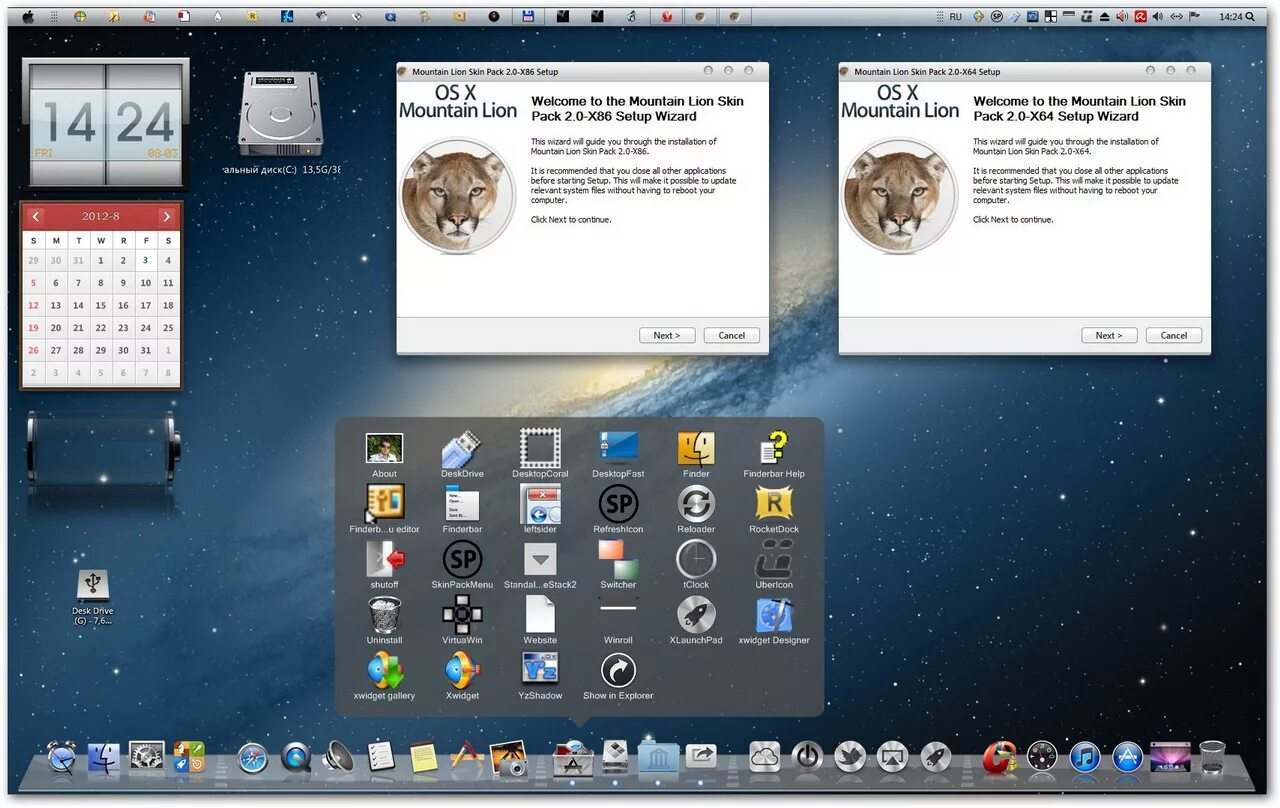1280x808 pixels.
Task: Open iTunes music note in the dock
Action: pos(1085,757)
